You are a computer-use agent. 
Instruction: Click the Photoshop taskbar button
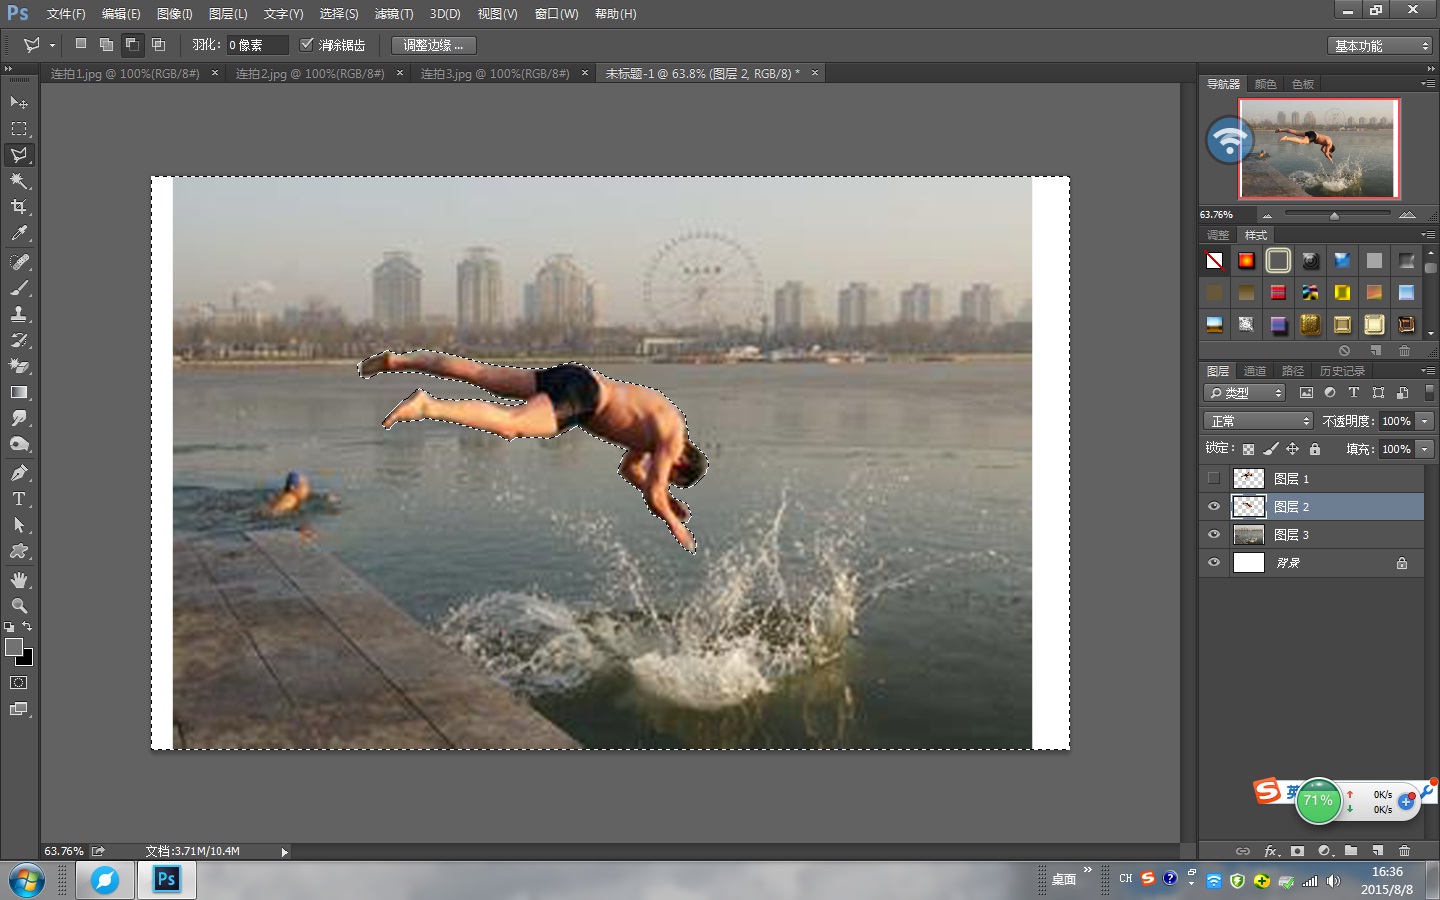[166, 880]
